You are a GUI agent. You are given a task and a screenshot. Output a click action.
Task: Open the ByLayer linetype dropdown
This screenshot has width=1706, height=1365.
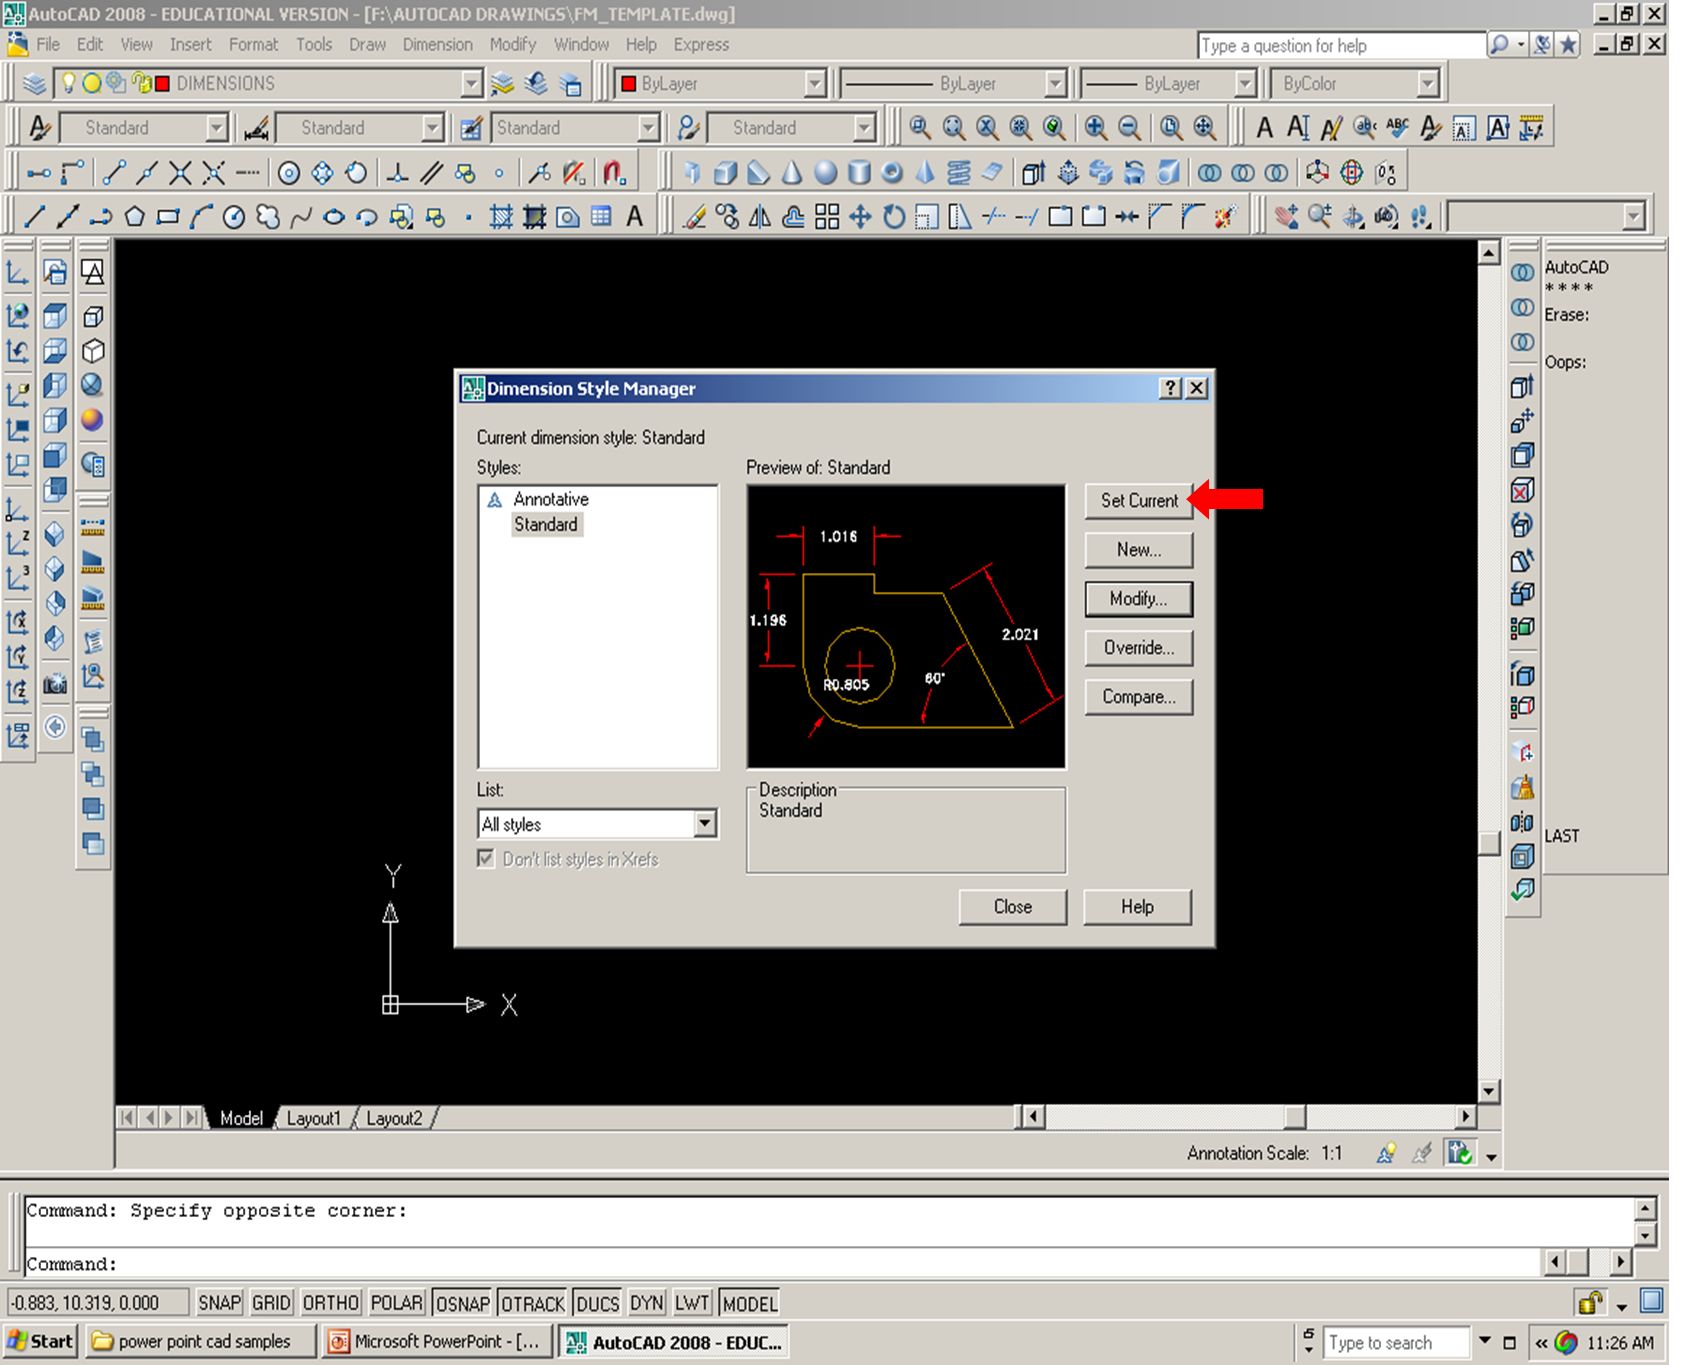[x=1055, y=84]
